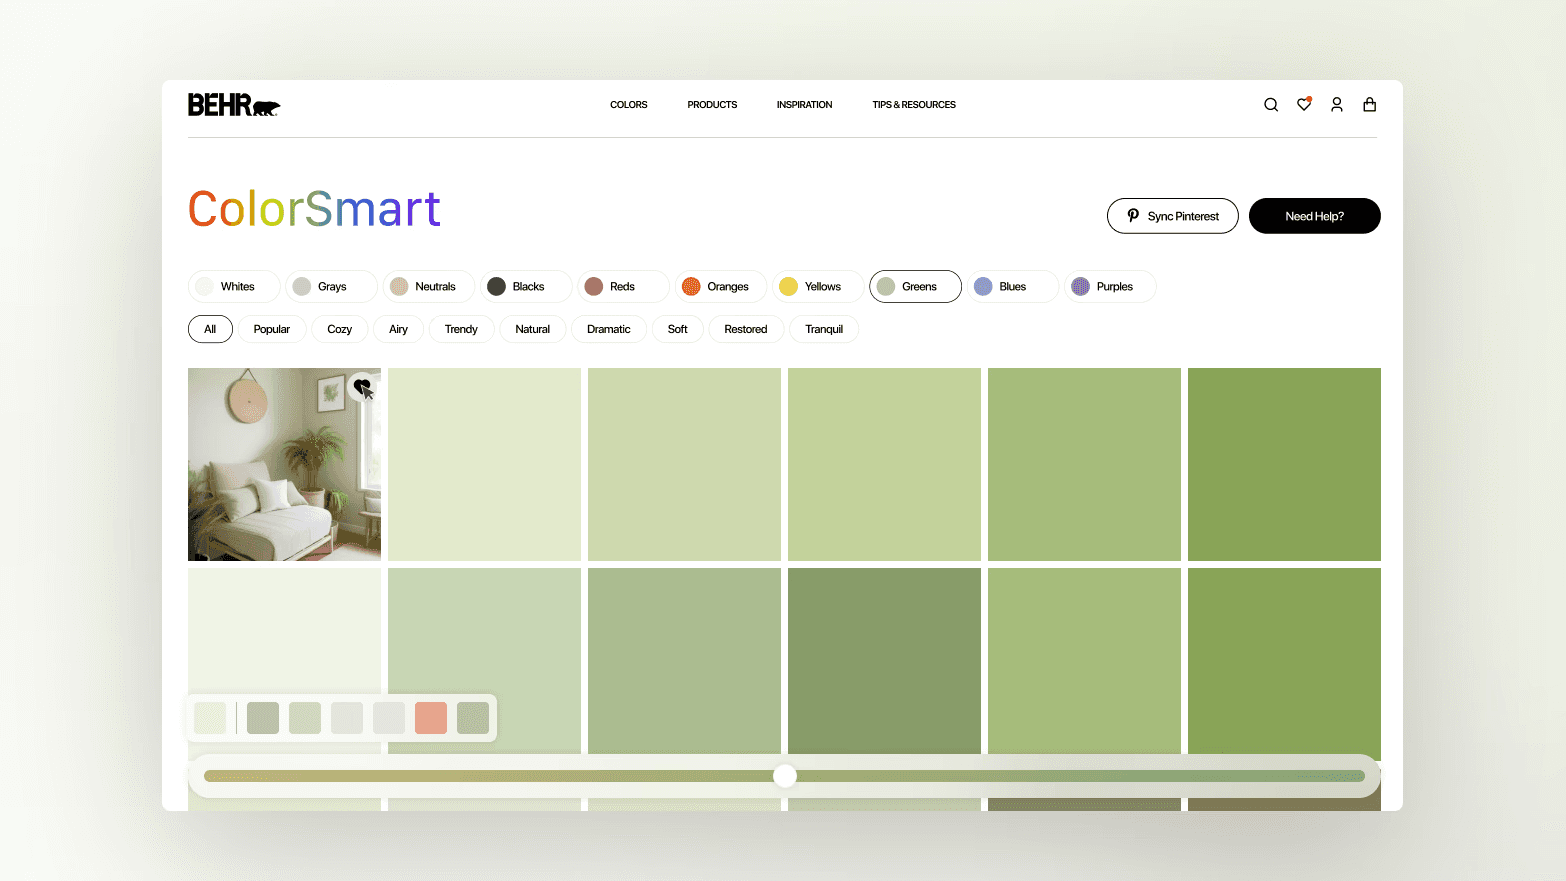Open the TIPS & RESOURCES menu
Image resolution: width=1566 pixels, height=881 pixels.
[914, 105]
